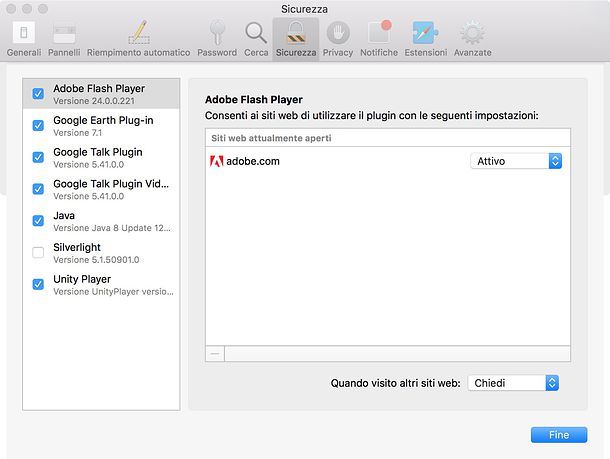Select Java in the plugin list

click(101, 221)
